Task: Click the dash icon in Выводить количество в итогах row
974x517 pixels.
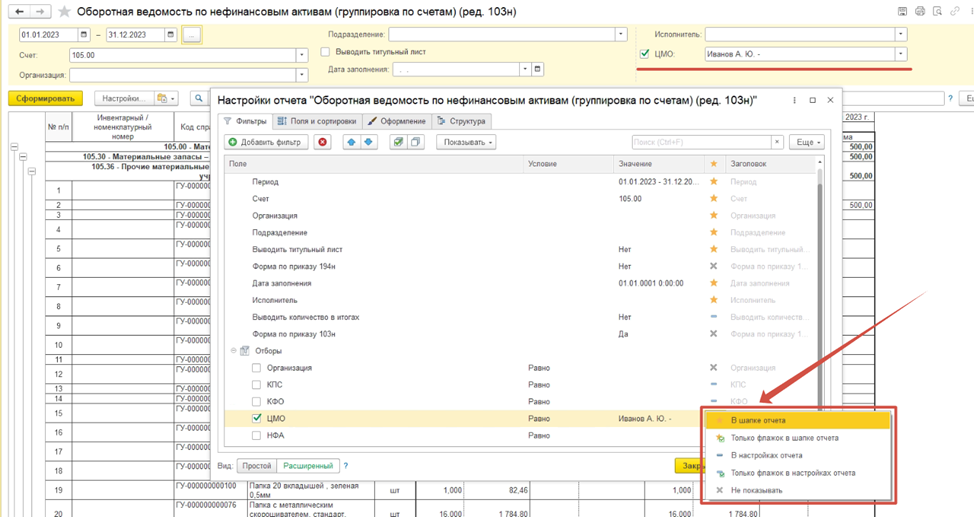Action: [x=714, y=317]
